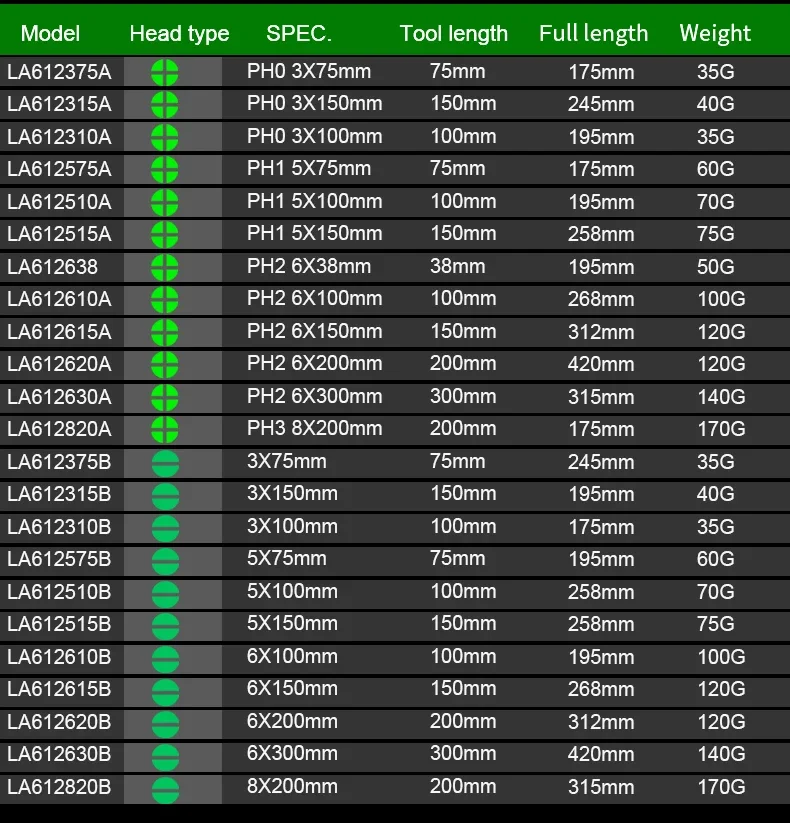Select the cross head icon in LA612638 row
Image resolution: width=790 pixels, height=823 pixels.
click(165, 268)
